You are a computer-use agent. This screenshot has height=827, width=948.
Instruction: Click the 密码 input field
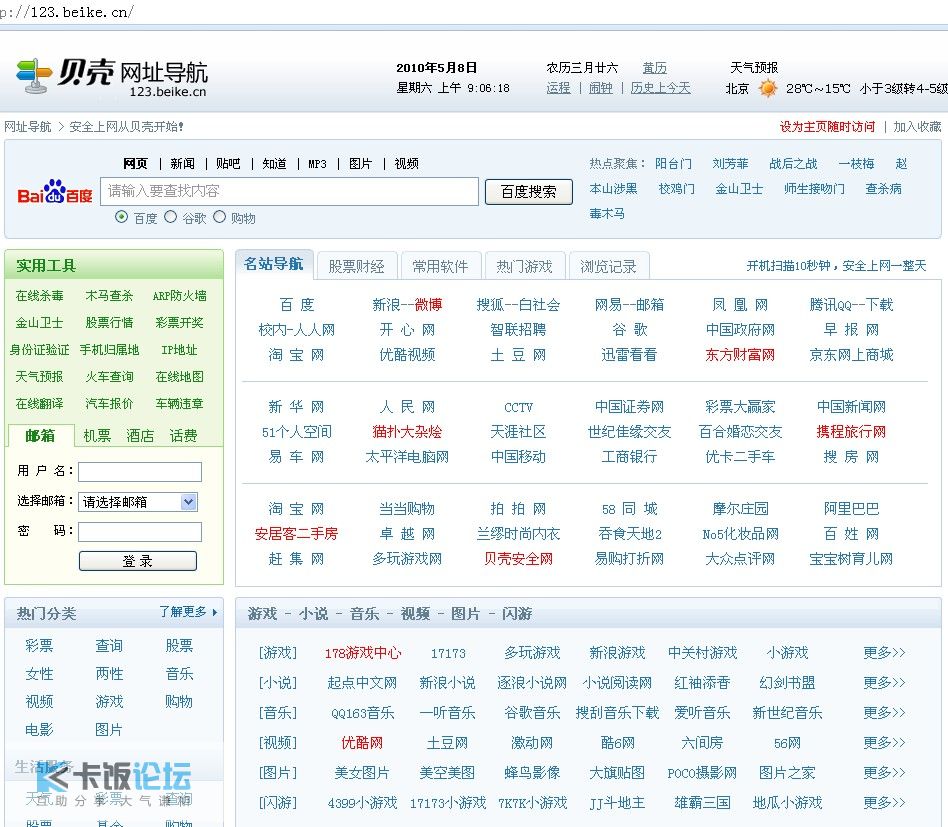click(x=140, y=532)
